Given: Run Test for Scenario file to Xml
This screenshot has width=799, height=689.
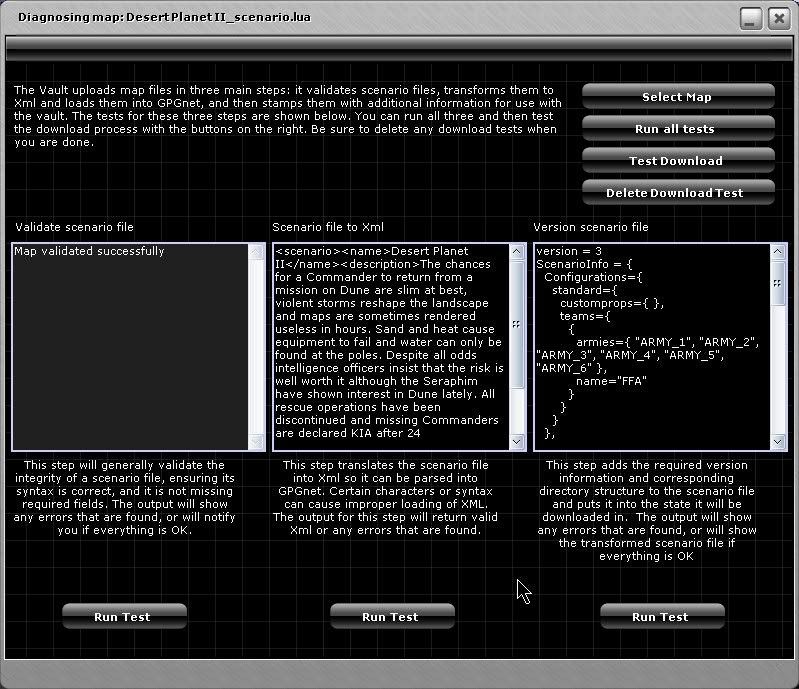Looking at the screenshot, I should tap(390, 617).
